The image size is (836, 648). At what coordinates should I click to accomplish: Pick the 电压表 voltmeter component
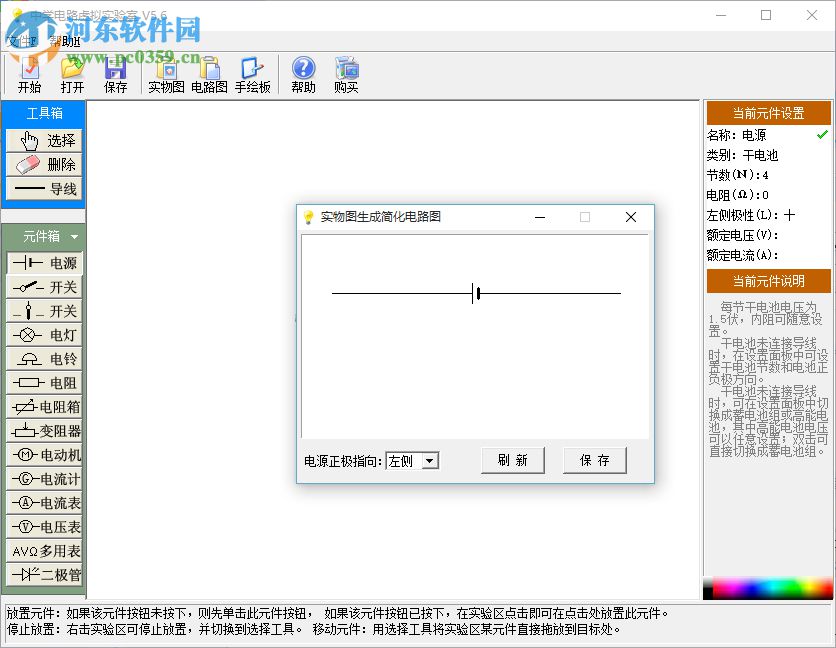click(x=45, y=527)
